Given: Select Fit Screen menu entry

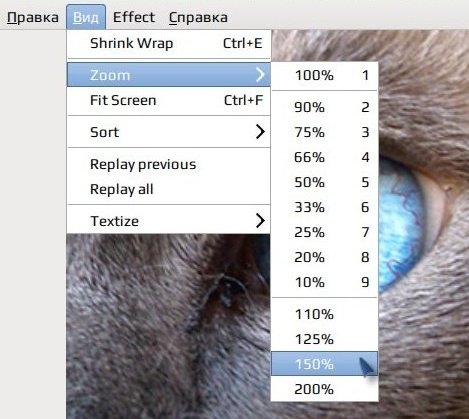Looking at the screenshot, I should pos(169,100).
